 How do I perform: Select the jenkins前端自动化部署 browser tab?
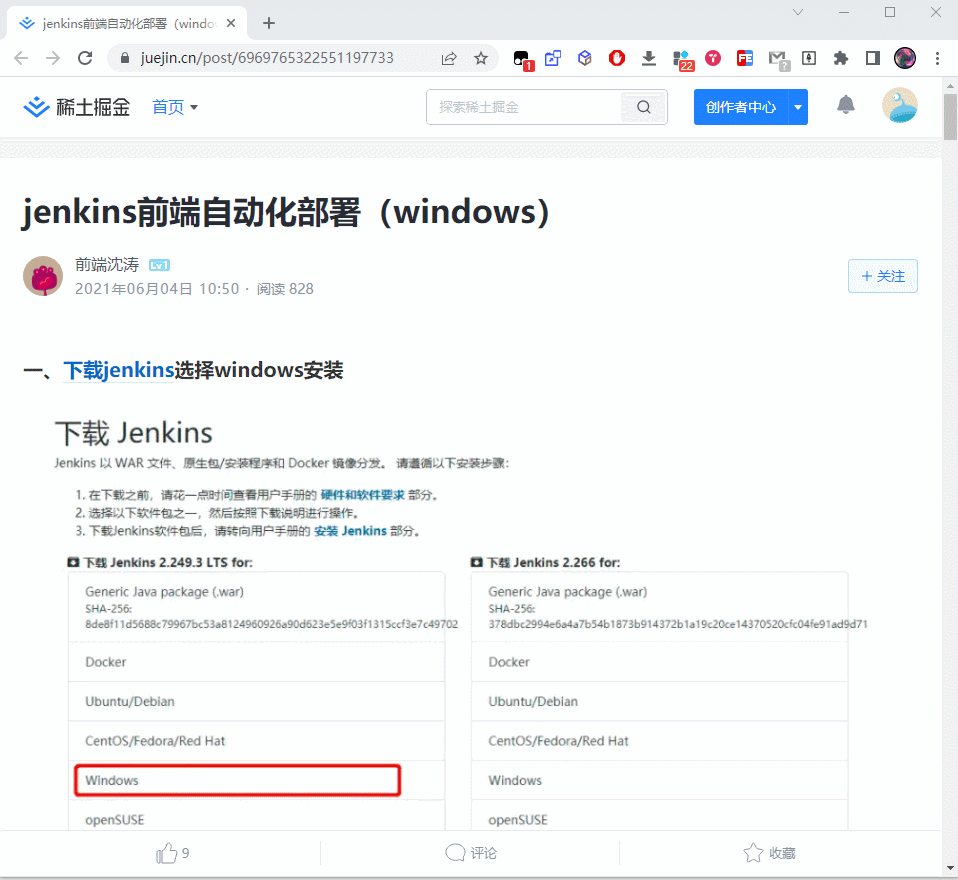(x=127, y=23)
